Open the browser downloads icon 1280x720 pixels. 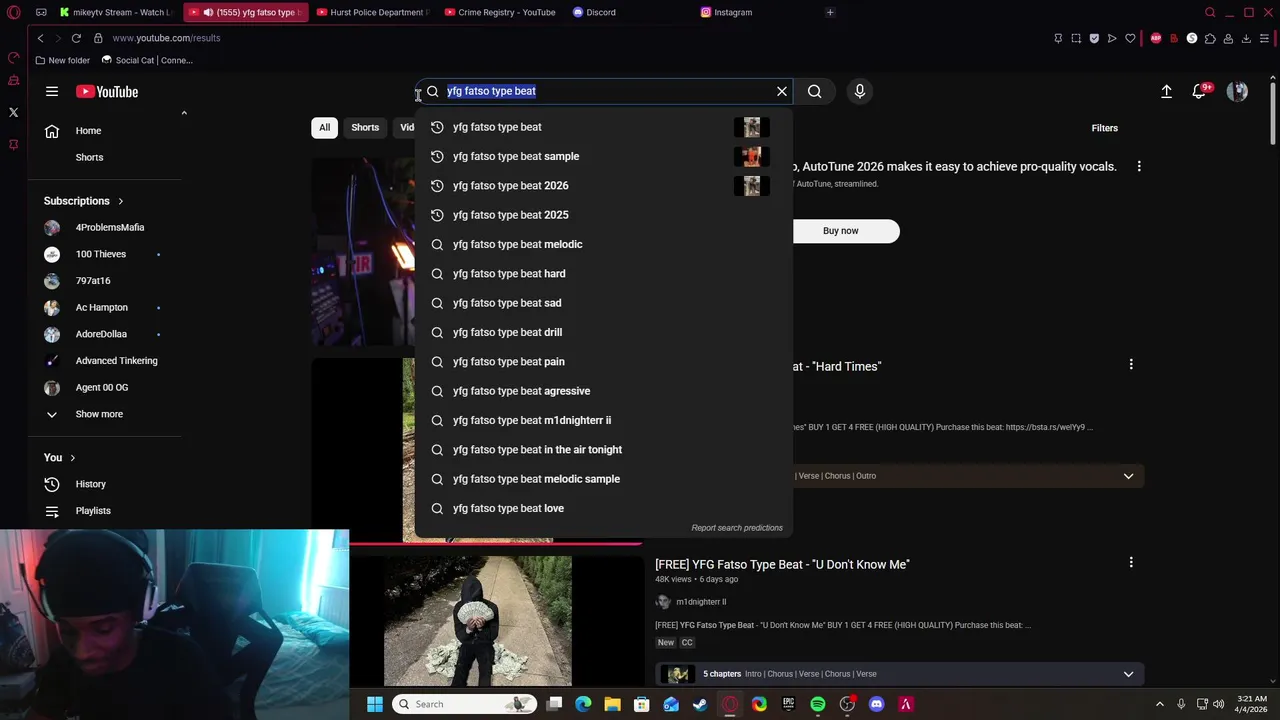[x=1246, y=38]
